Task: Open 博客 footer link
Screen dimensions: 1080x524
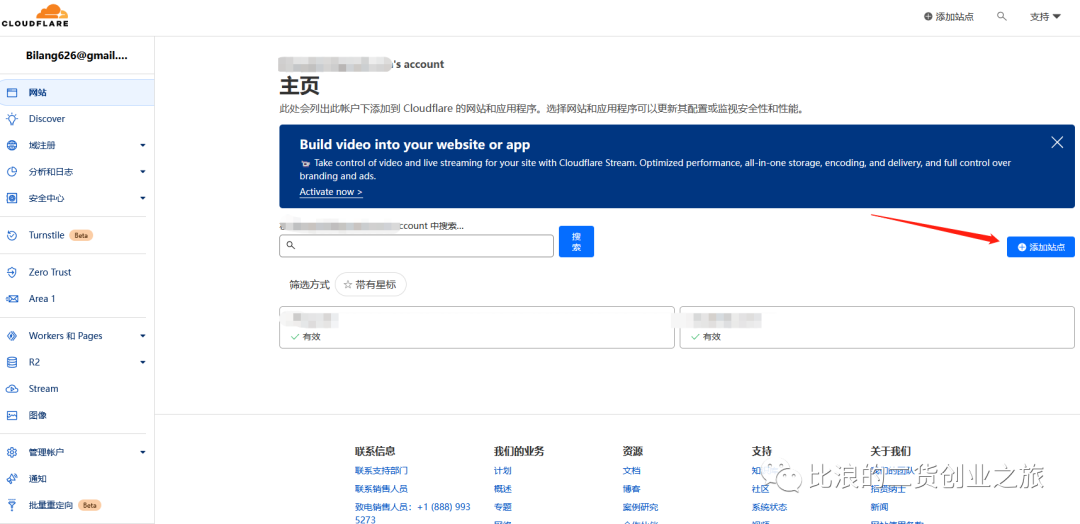Action: 632,489
